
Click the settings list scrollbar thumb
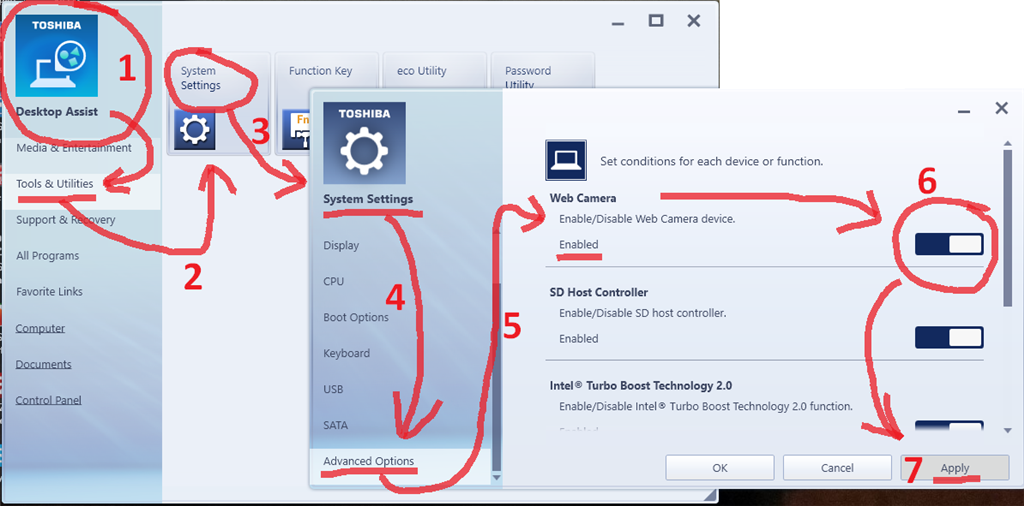1008,227
